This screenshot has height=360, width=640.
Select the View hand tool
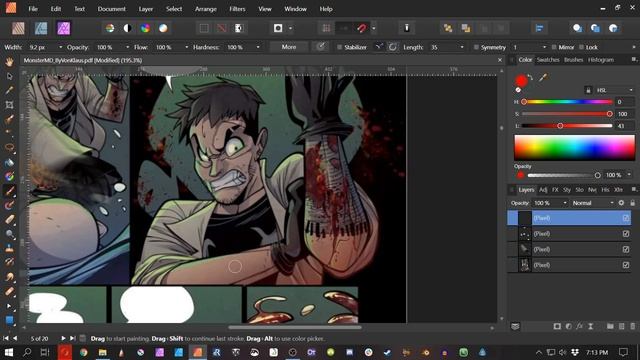[9, 62]
